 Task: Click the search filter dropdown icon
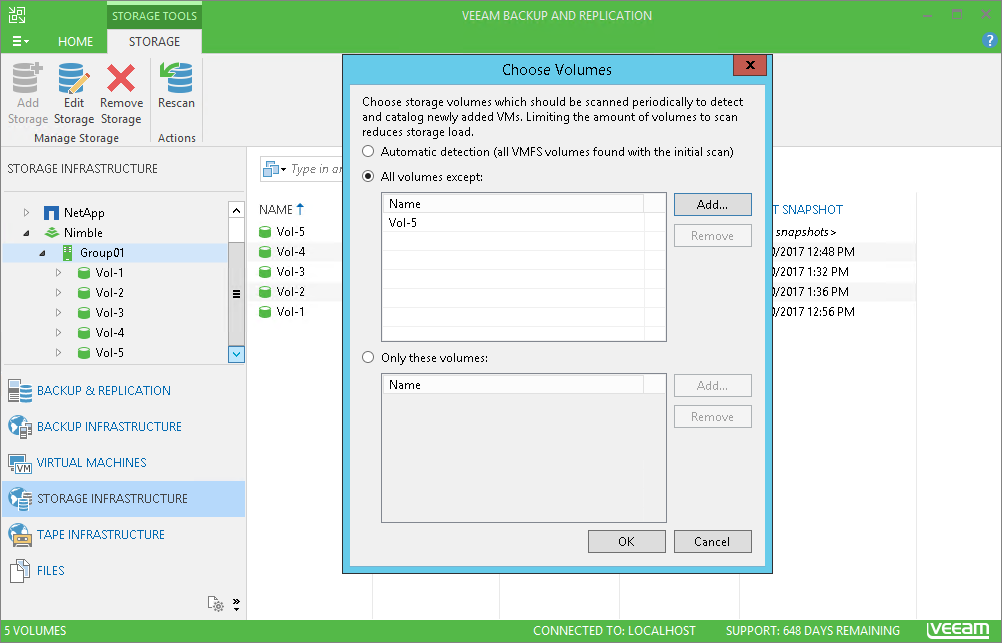(x=274, y=169)
